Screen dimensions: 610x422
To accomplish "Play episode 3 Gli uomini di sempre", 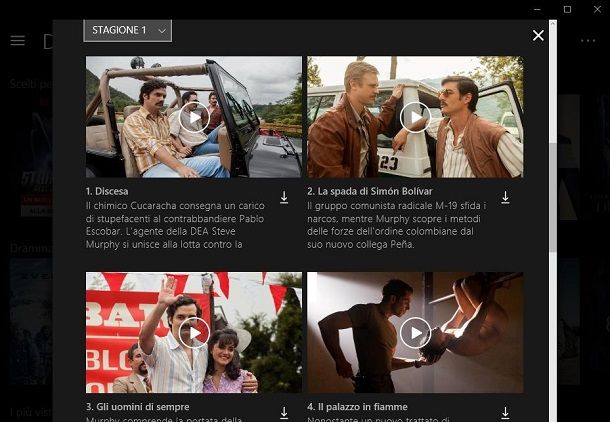I will (194, 333).
